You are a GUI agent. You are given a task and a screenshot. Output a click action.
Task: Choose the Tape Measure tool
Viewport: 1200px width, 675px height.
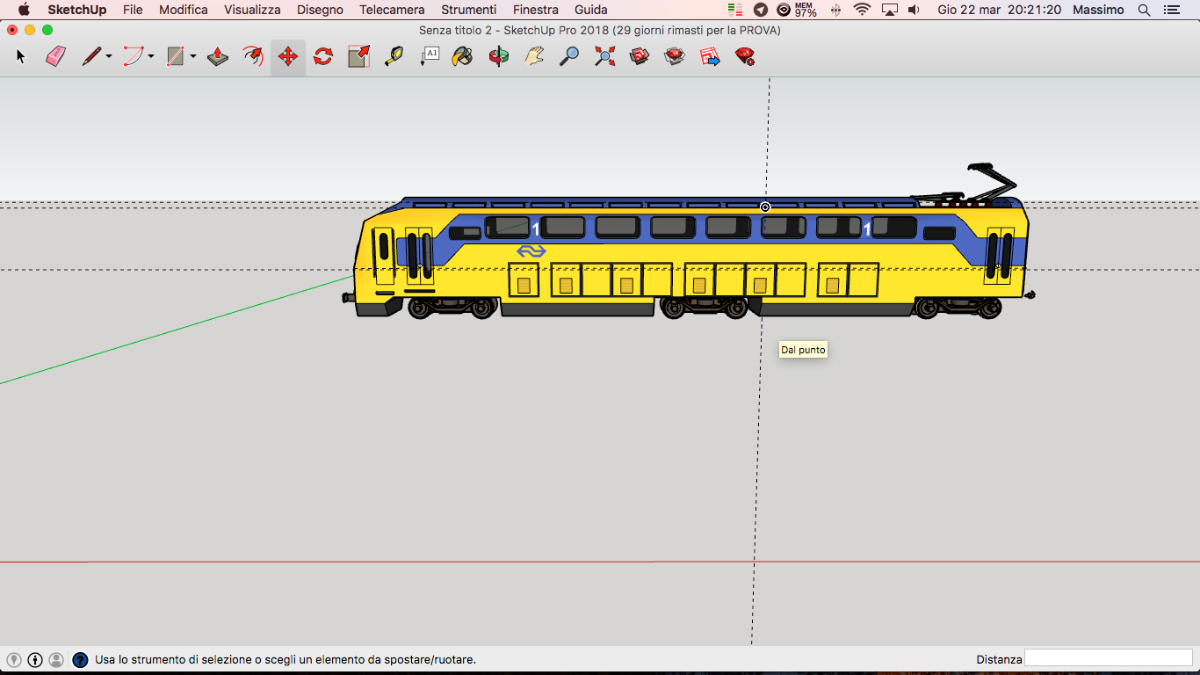point(394,57)
